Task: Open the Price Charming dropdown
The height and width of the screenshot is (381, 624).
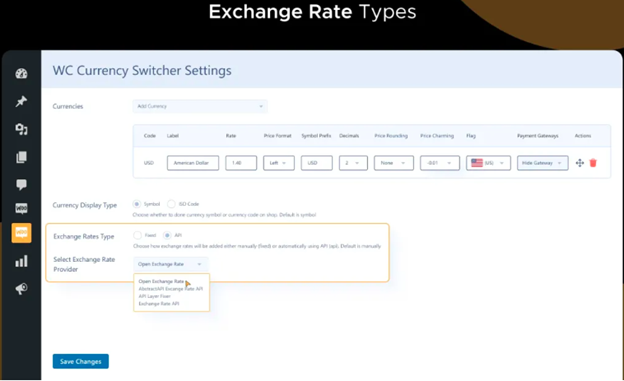Action: pos(440,163)
